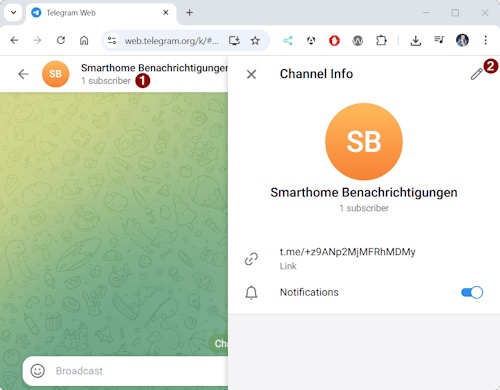This screenshot has height=390, width=500.
Task: Toggle the Notifications switch
Action: click(472, 292)
